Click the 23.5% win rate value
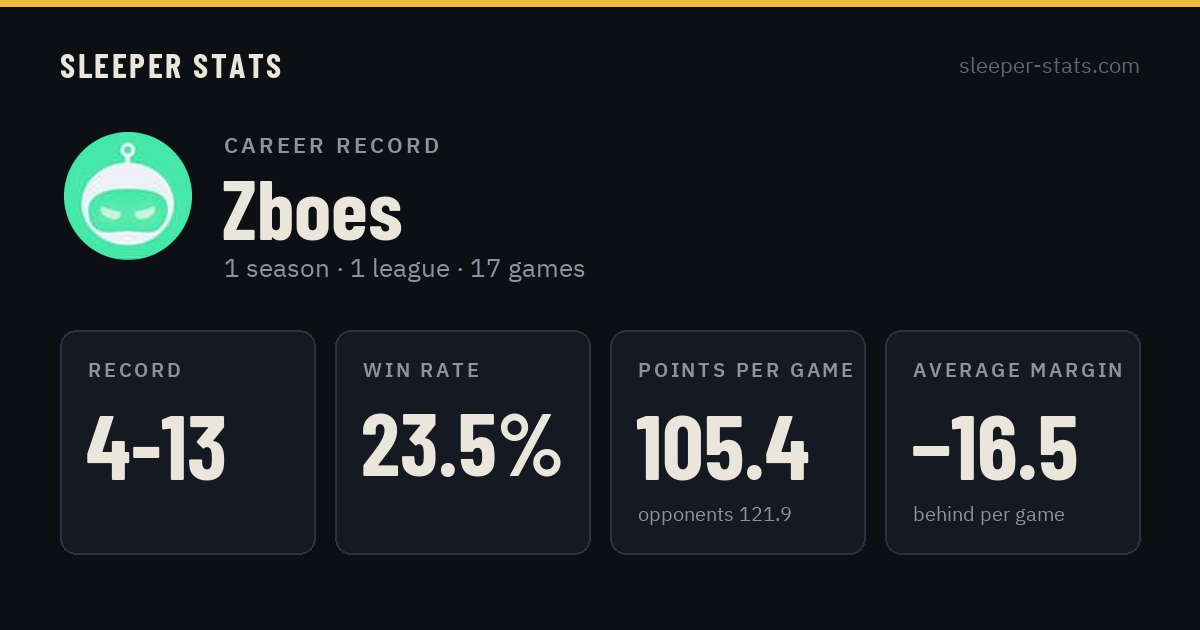The height and width of the screenshot is (630, 1200). 461,445
